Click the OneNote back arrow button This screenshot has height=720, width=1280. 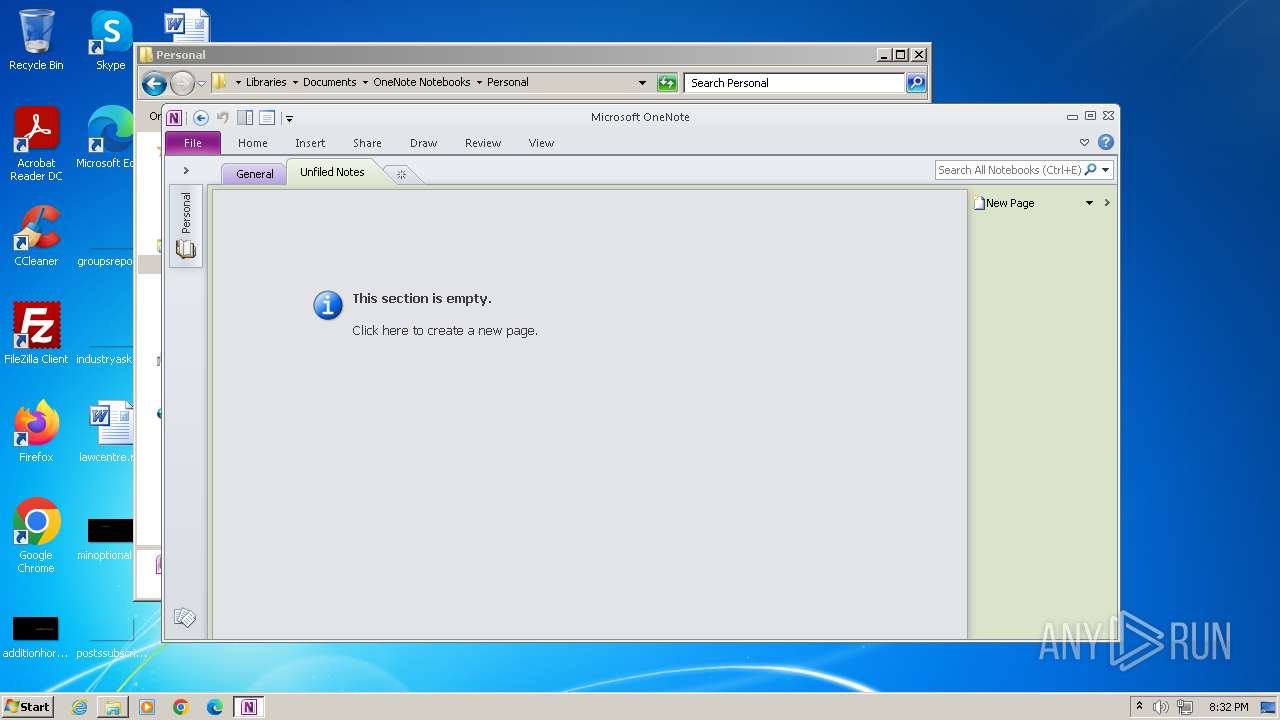coord(201,118)
